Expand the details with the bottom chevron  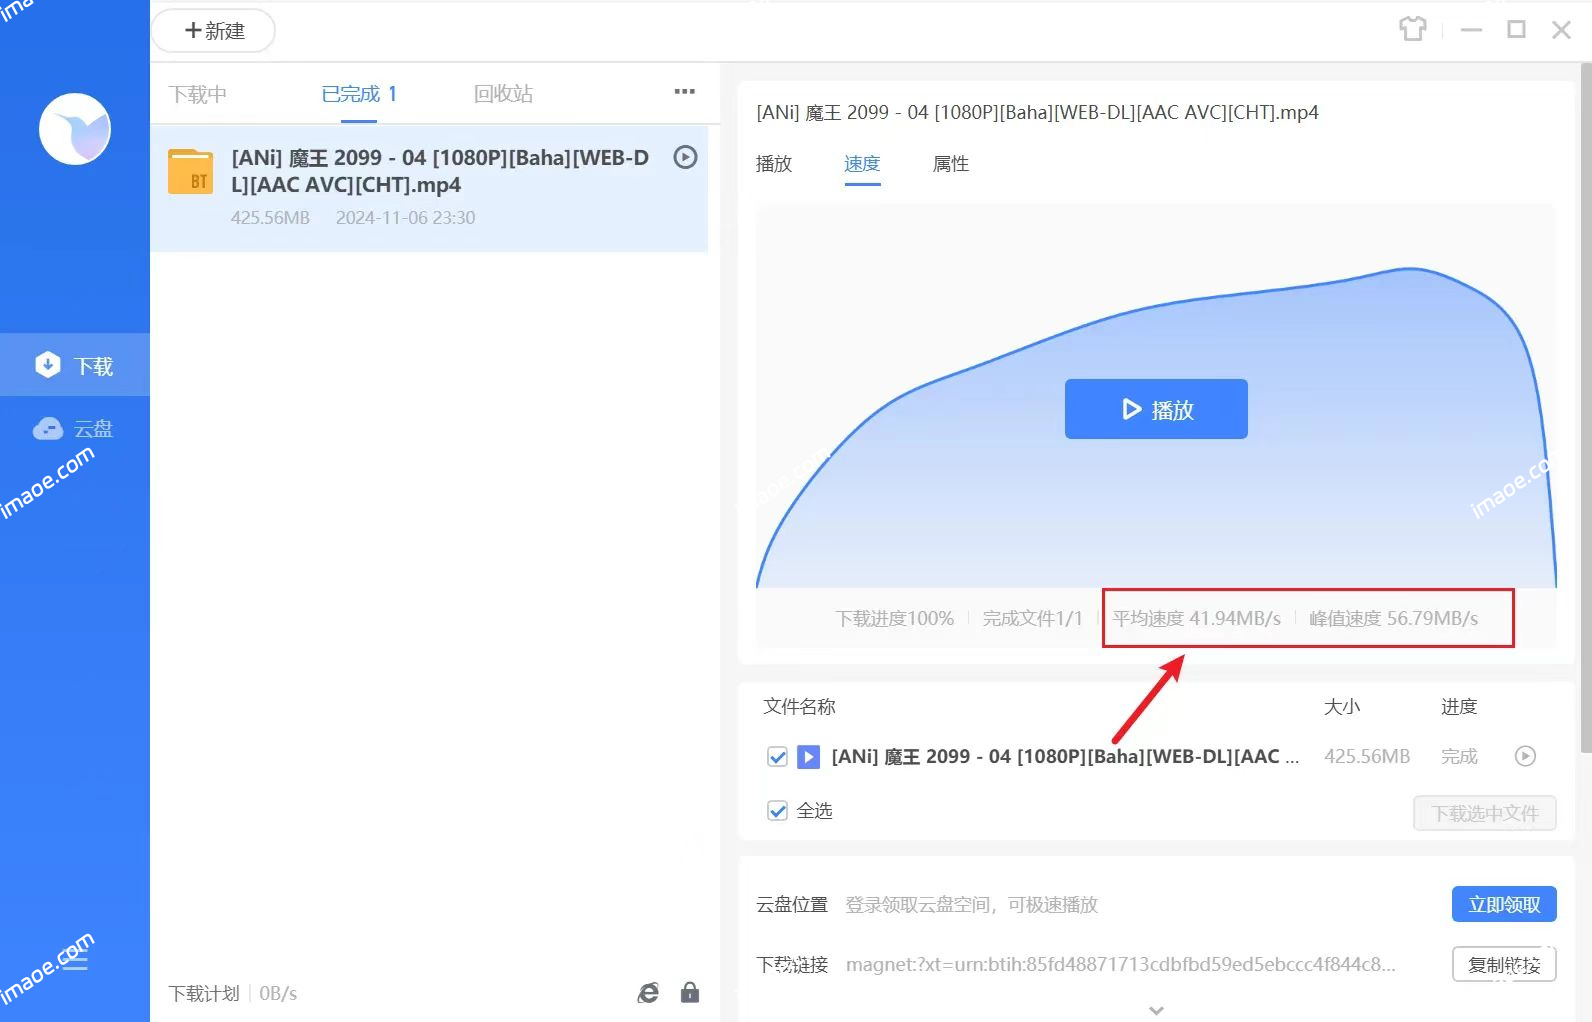tap(1156, 1010)
